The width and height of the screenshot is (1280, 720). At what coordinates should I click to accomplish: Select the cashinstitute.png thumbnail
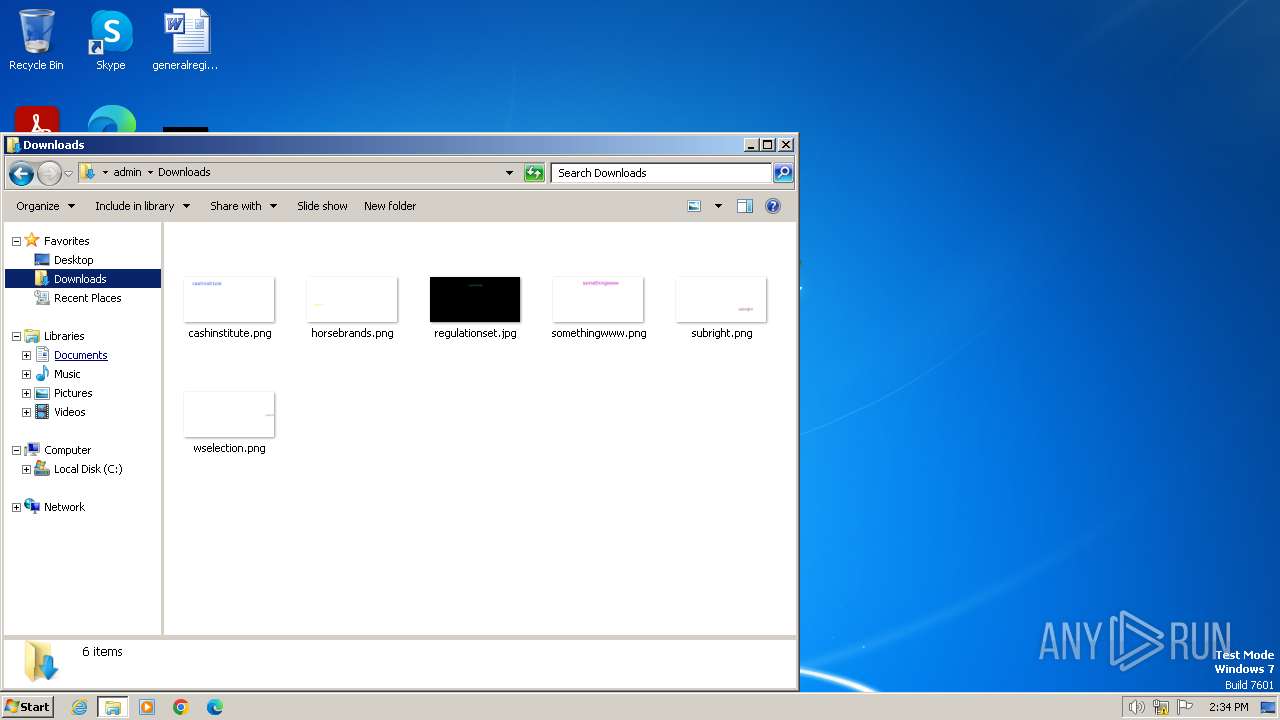(x=229, y=299)
